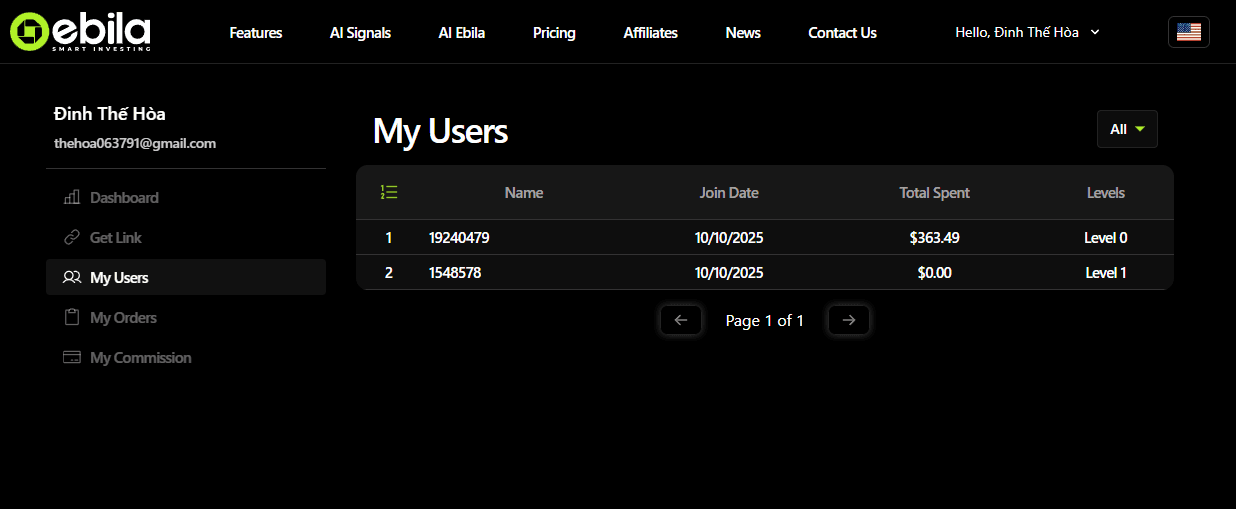Select user row 19240479
This screenshot has width=1236, height=509.
click(459, 238)
